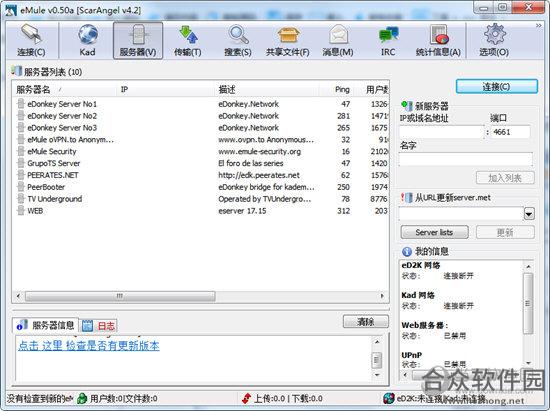Select the eMule oVPN.to Anonym... server row
Image resolution: width=550 pixels, height=411 pixels.
click(201, 140)
